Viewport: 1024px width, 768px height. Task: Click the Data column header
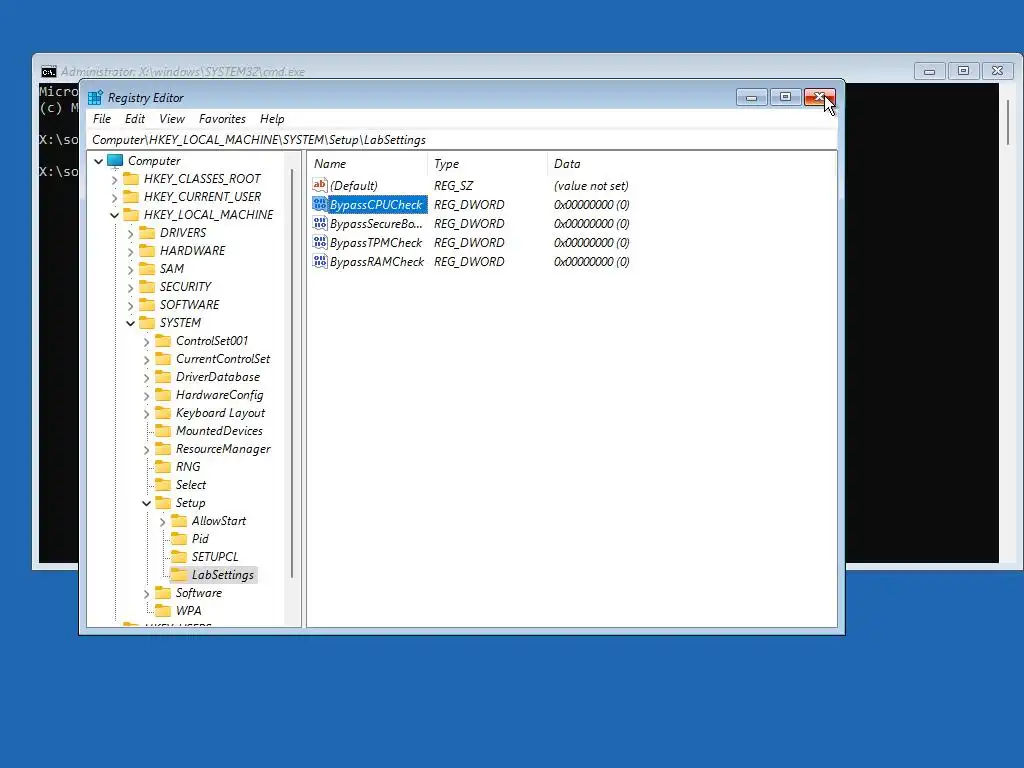(x=691, y=164)
